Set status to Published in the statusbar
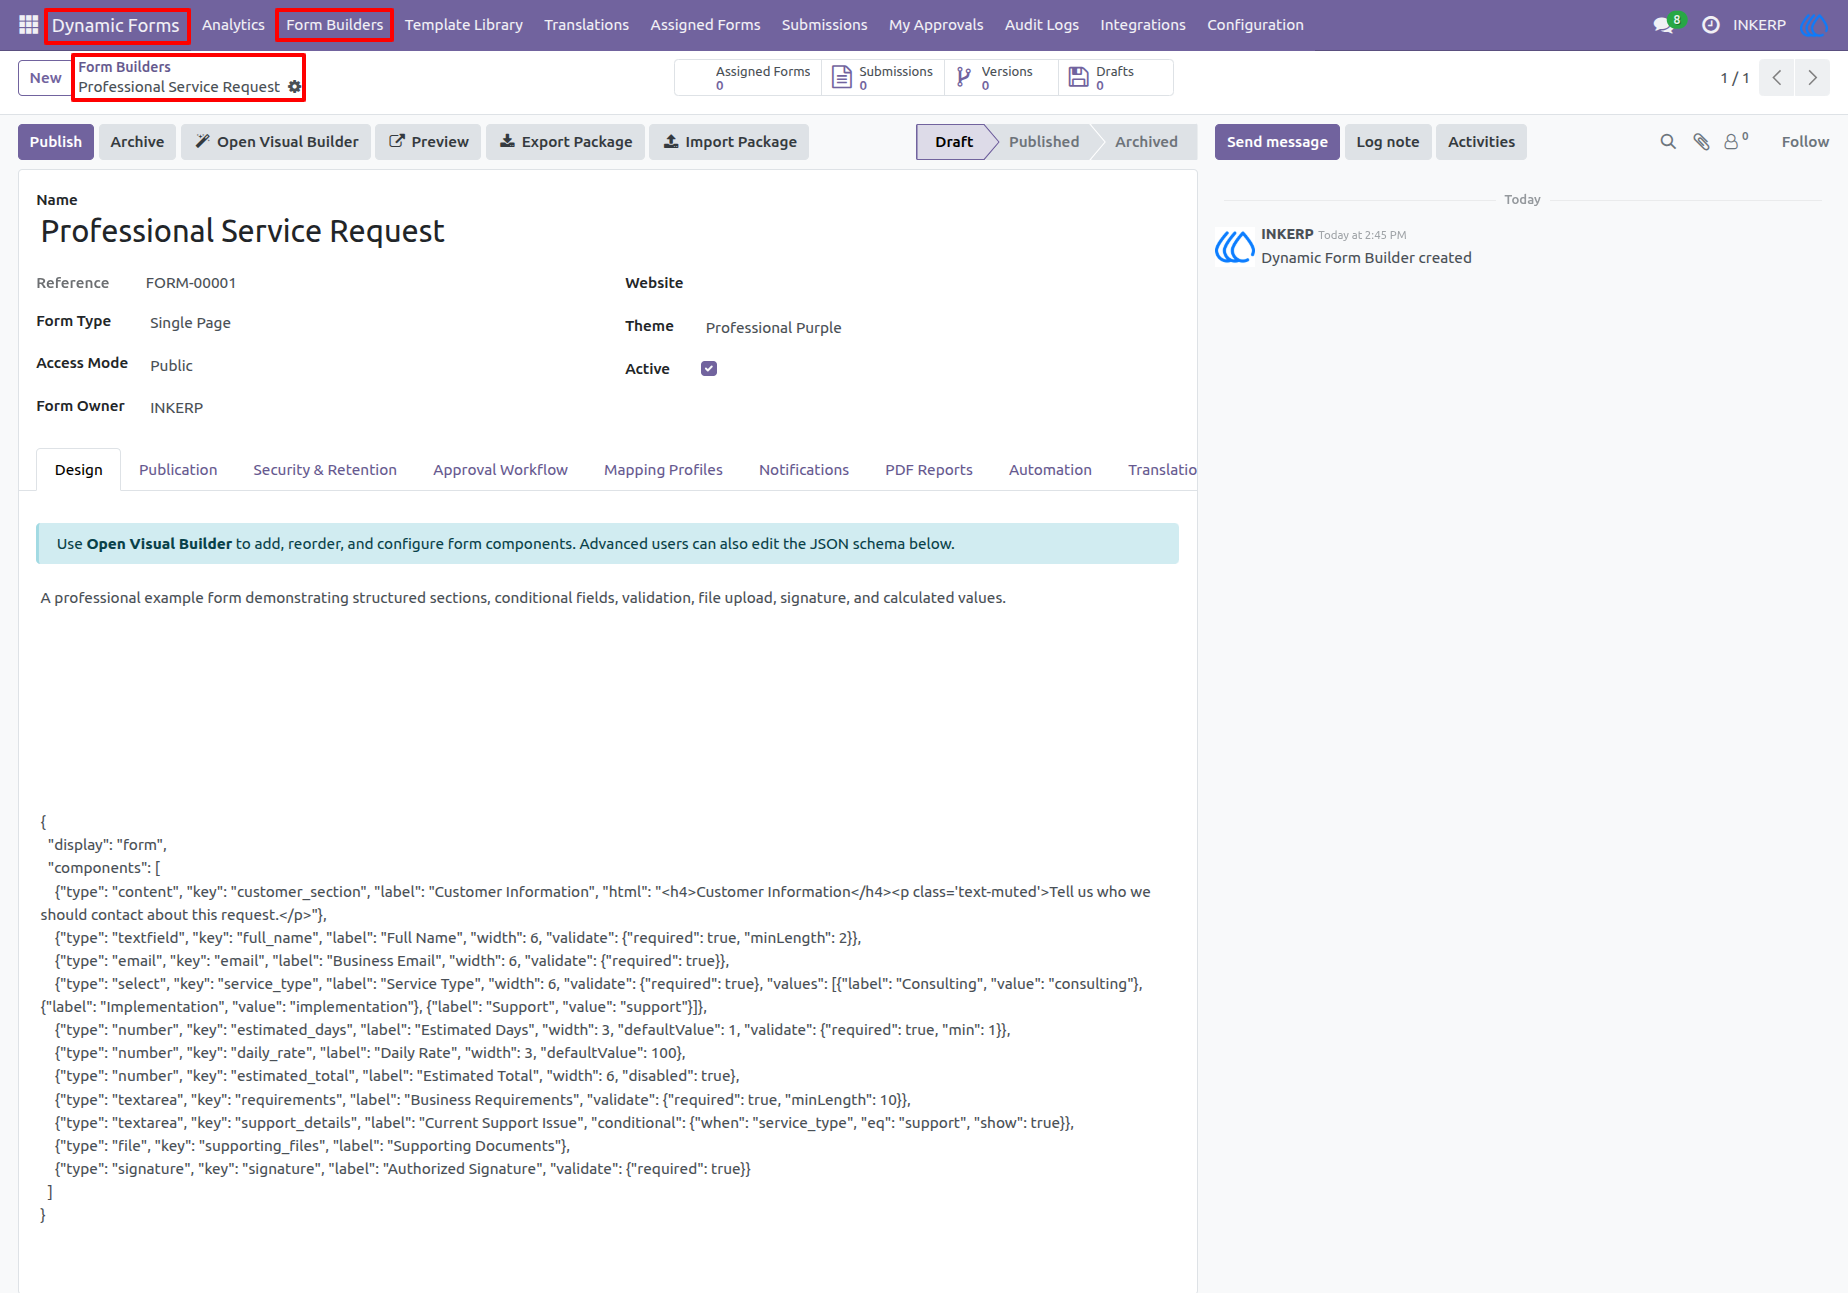The width and height of the screenshot is (1848, 1293). point(1043,142)
